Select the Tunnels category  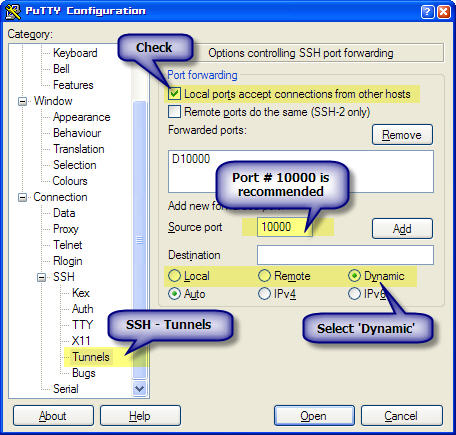pyautogui.click(x=91, y=357)
